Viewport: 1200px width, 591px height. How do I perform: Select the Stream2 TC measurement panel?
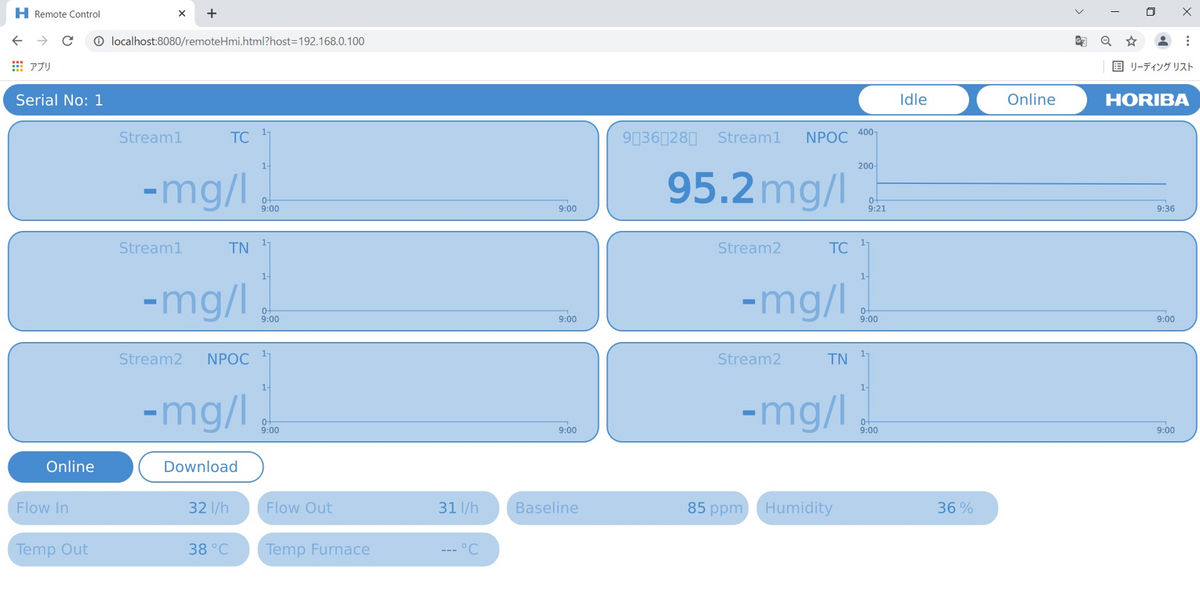(902, 281)
